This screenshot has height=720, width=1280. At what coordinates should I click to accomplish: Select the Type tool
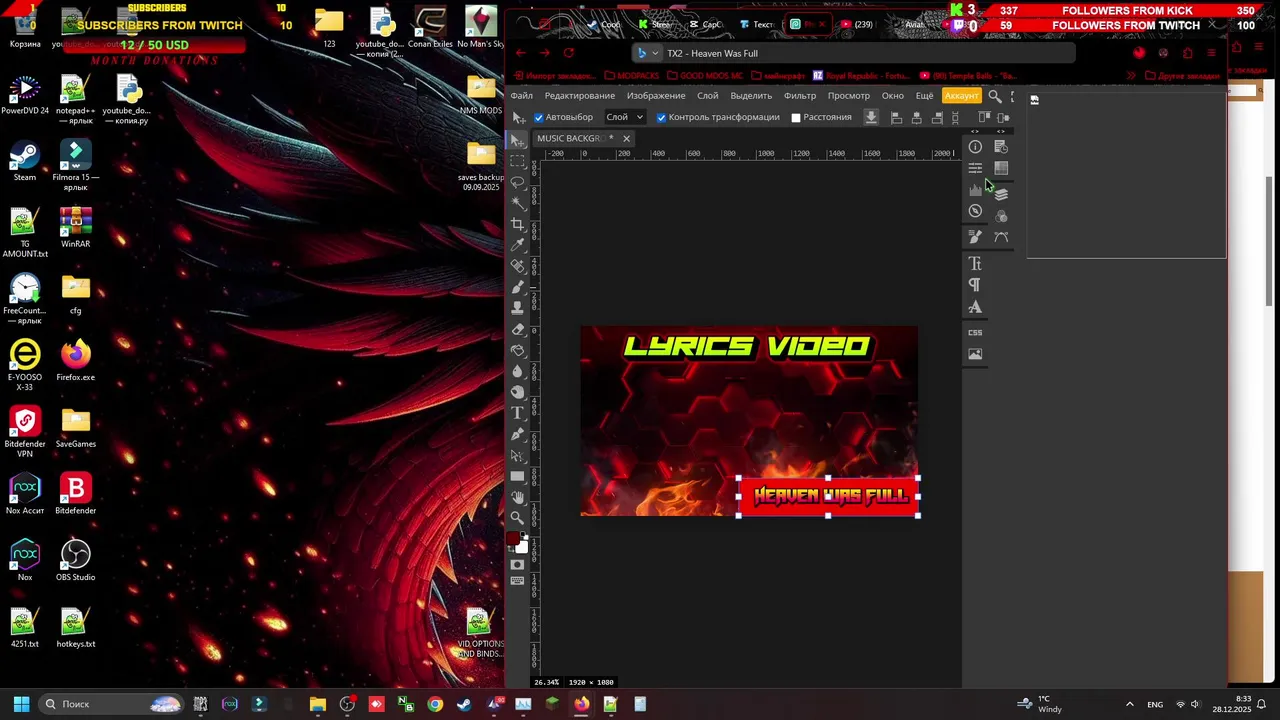517,413
